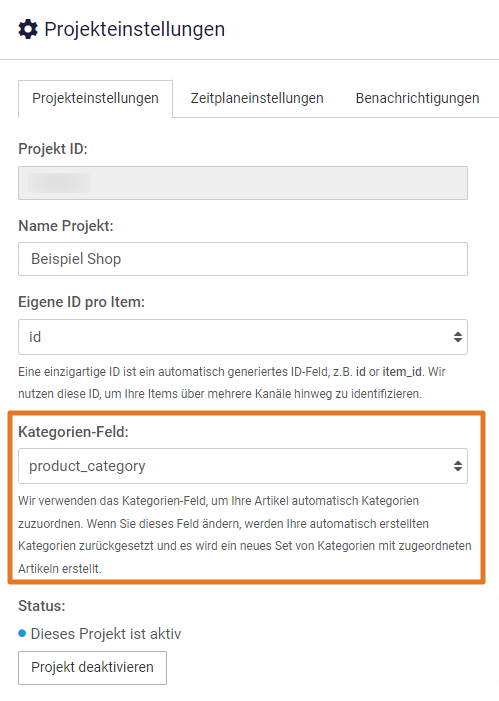Click the gear icon beside the Projekteinstellungen heading
The width and height of the screenshot is (499, 701).
pos(28,30)
